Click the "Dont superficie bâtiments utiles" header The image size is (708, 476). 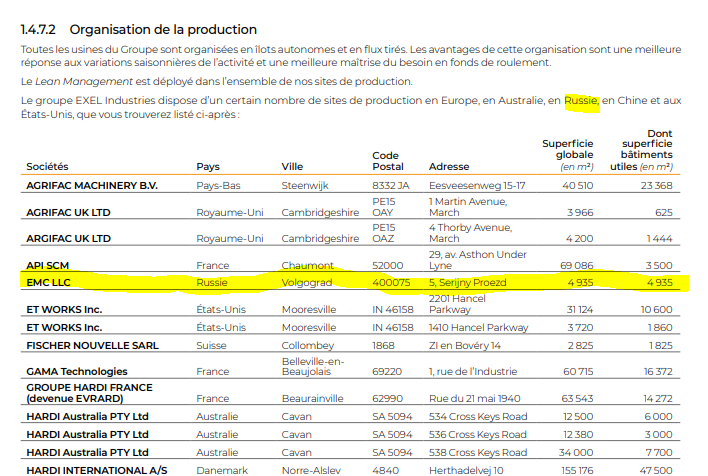coord(641,150)
